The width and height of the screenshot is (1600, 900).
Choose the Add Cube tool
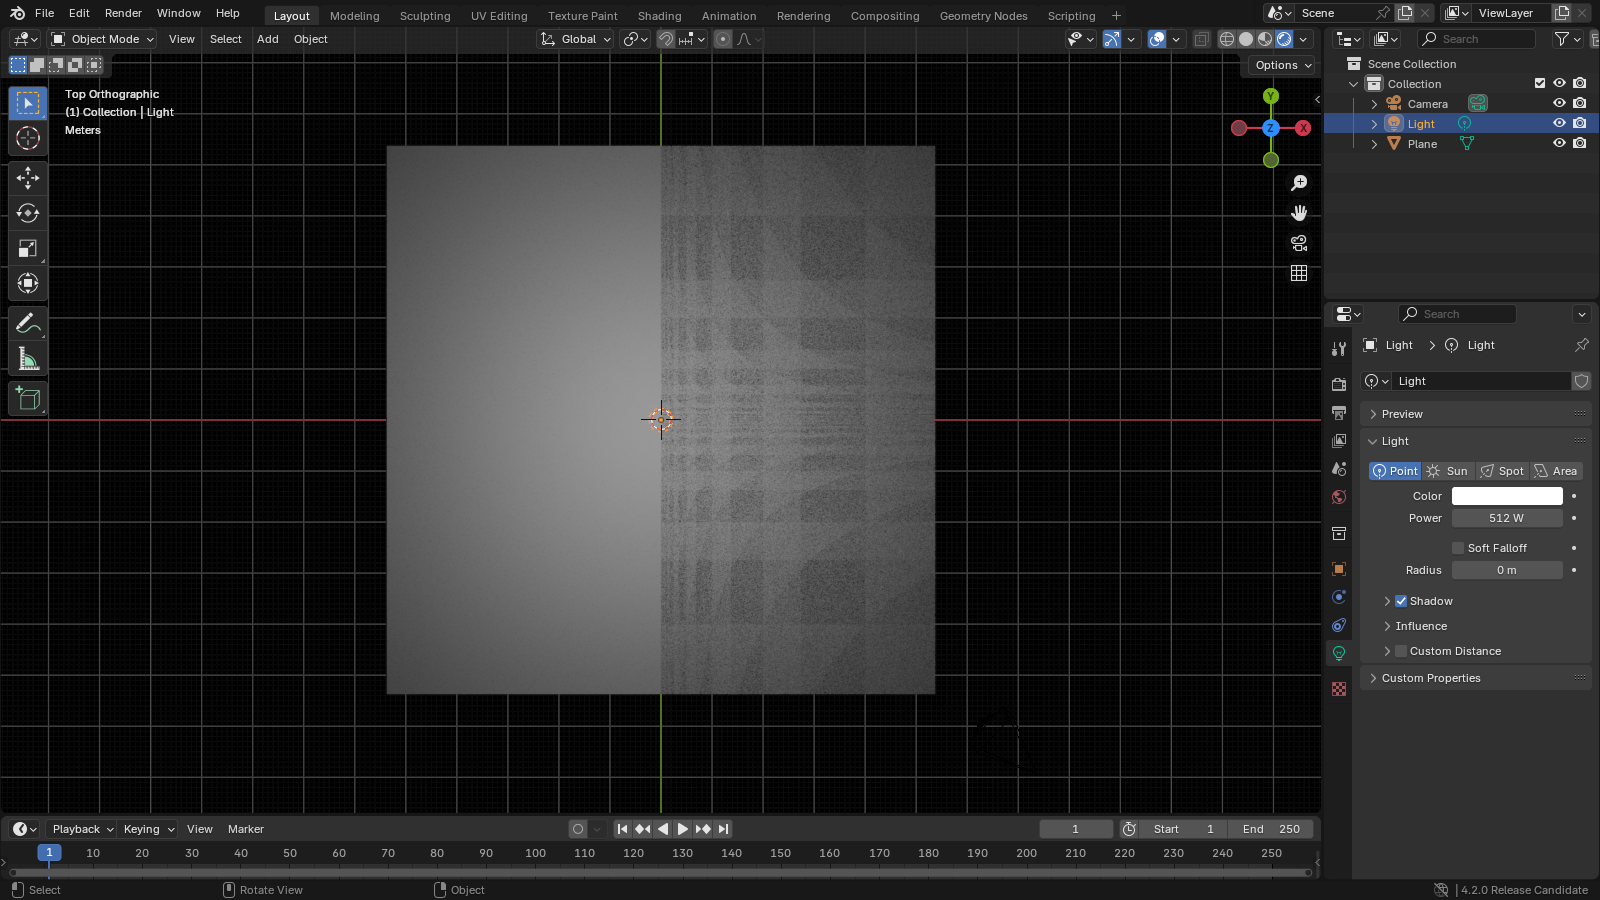[28, 399]
